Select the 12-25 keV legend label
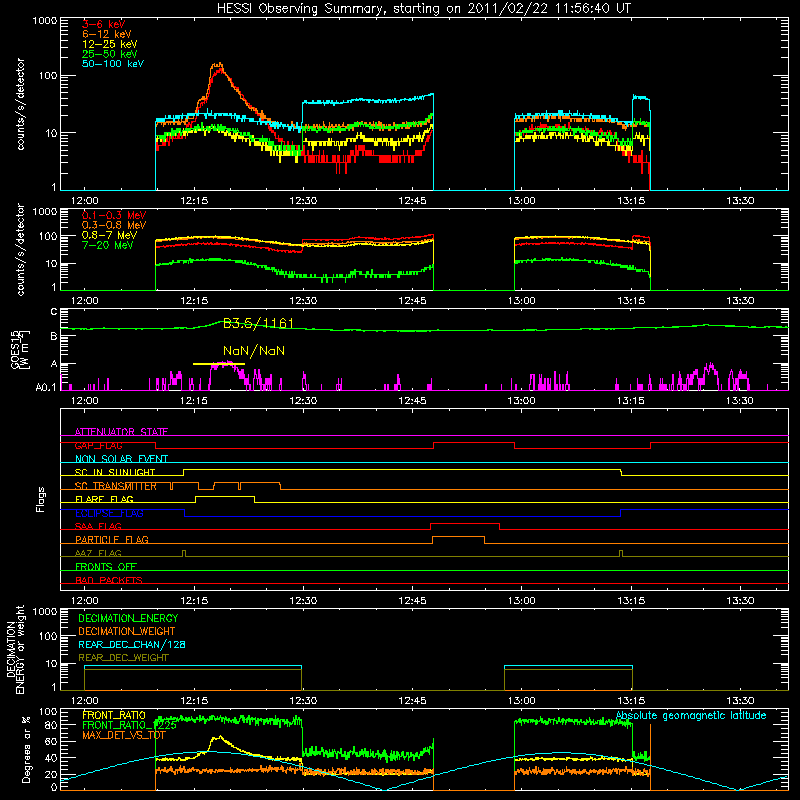Screen dimensions: 800x800 pyautogui.click(x=110, y=44)
